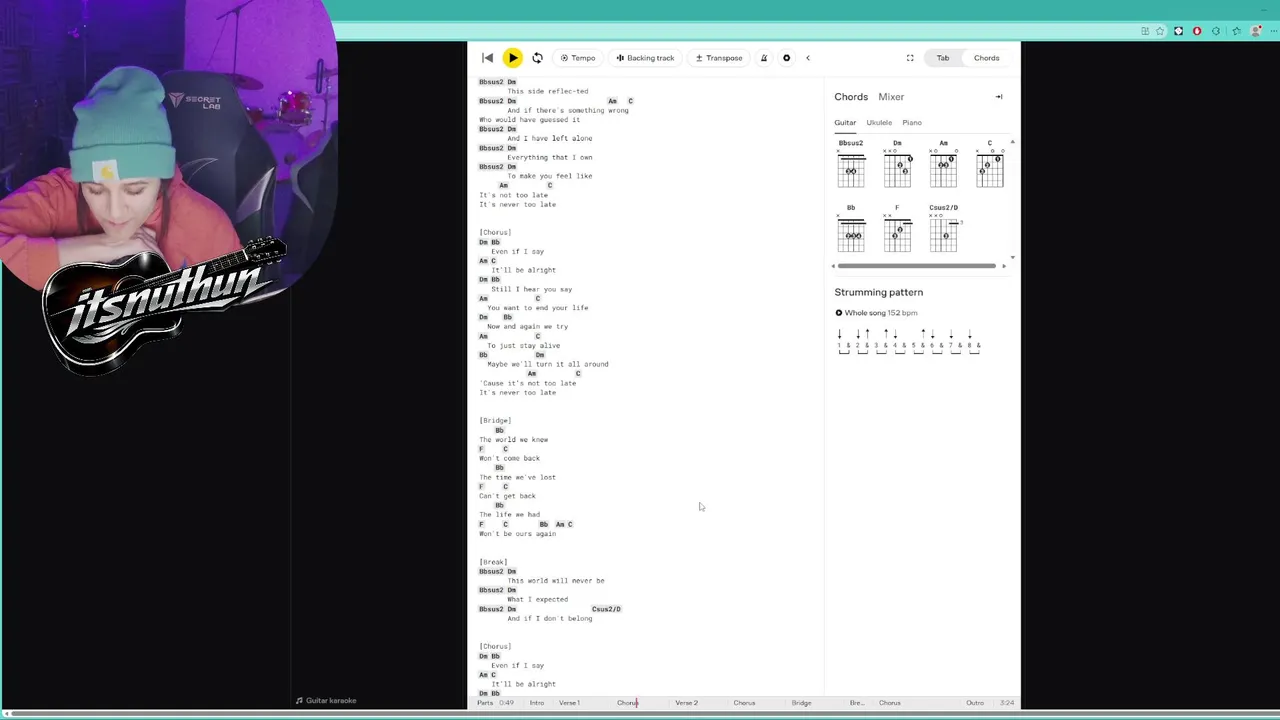The image size is (1280, 720).
Task: Open browser Extensions puzzle icon
Action: click(1215, 31)
